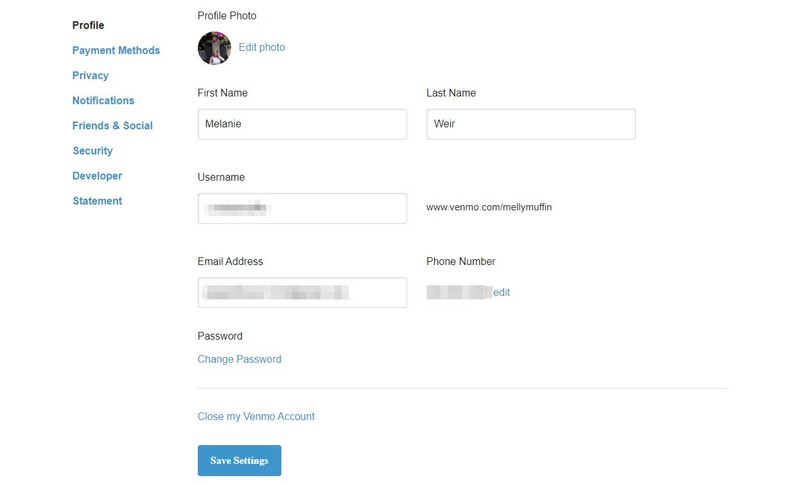Image resolution: width=790 pixels, height=485 pixels.
Task: Select the Email Address input field
Action: (x=302, y=292)
